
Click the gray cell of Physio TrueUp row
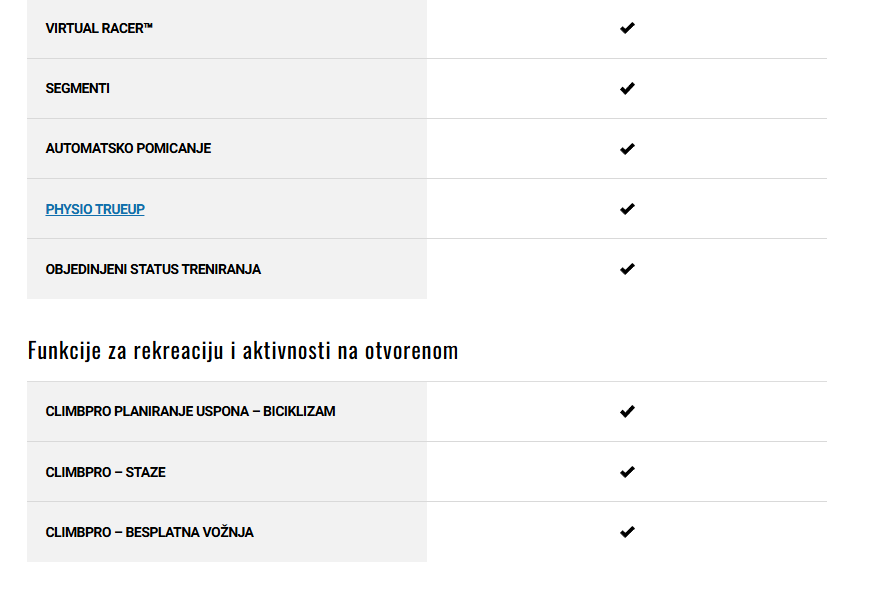click(x=227, y=209)
